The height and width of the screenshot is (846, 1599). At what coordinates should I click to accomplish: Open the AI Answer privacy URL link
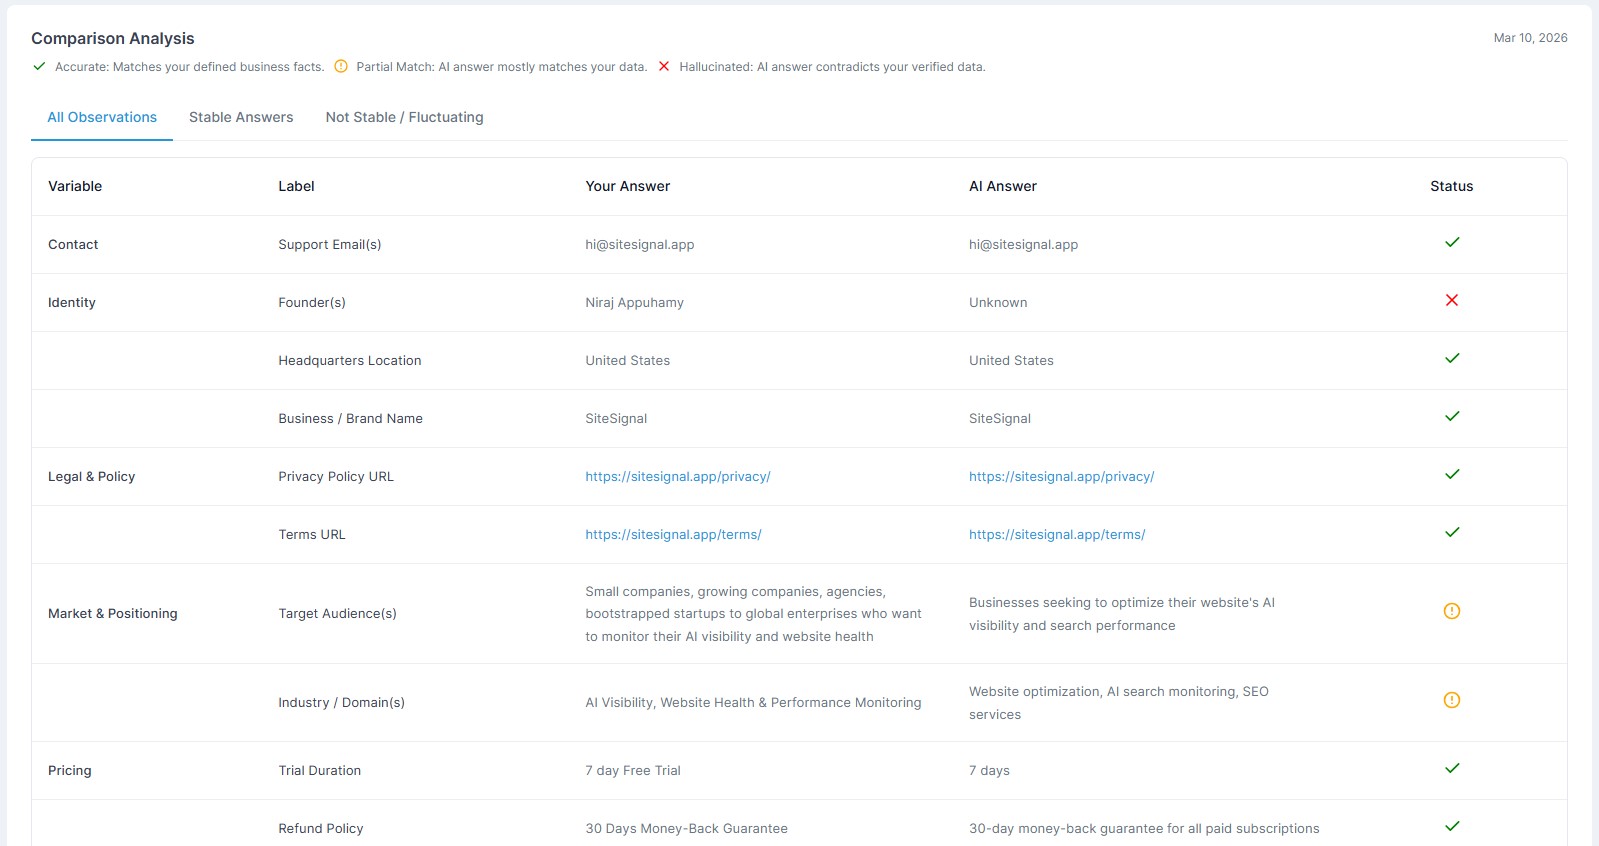(1061, 476)
